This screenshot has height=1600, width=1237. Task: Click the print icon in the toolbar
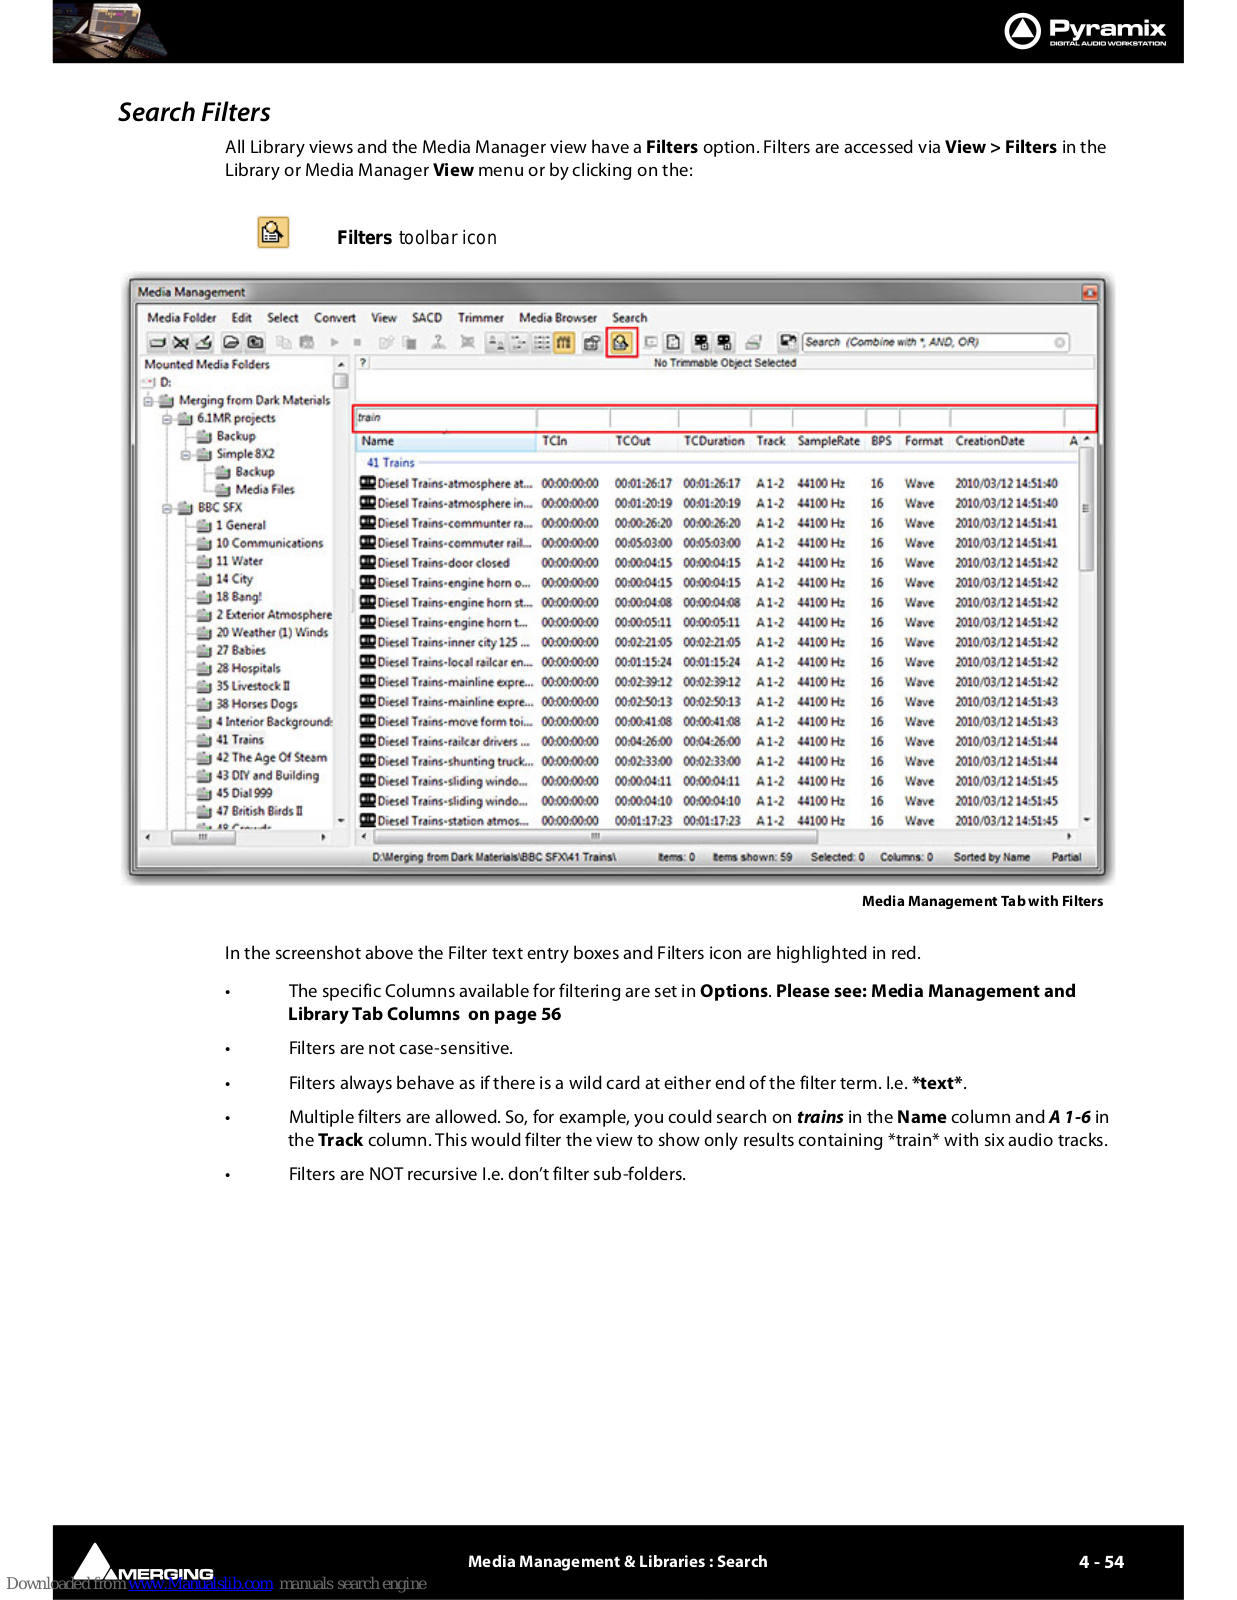[754, 343]
